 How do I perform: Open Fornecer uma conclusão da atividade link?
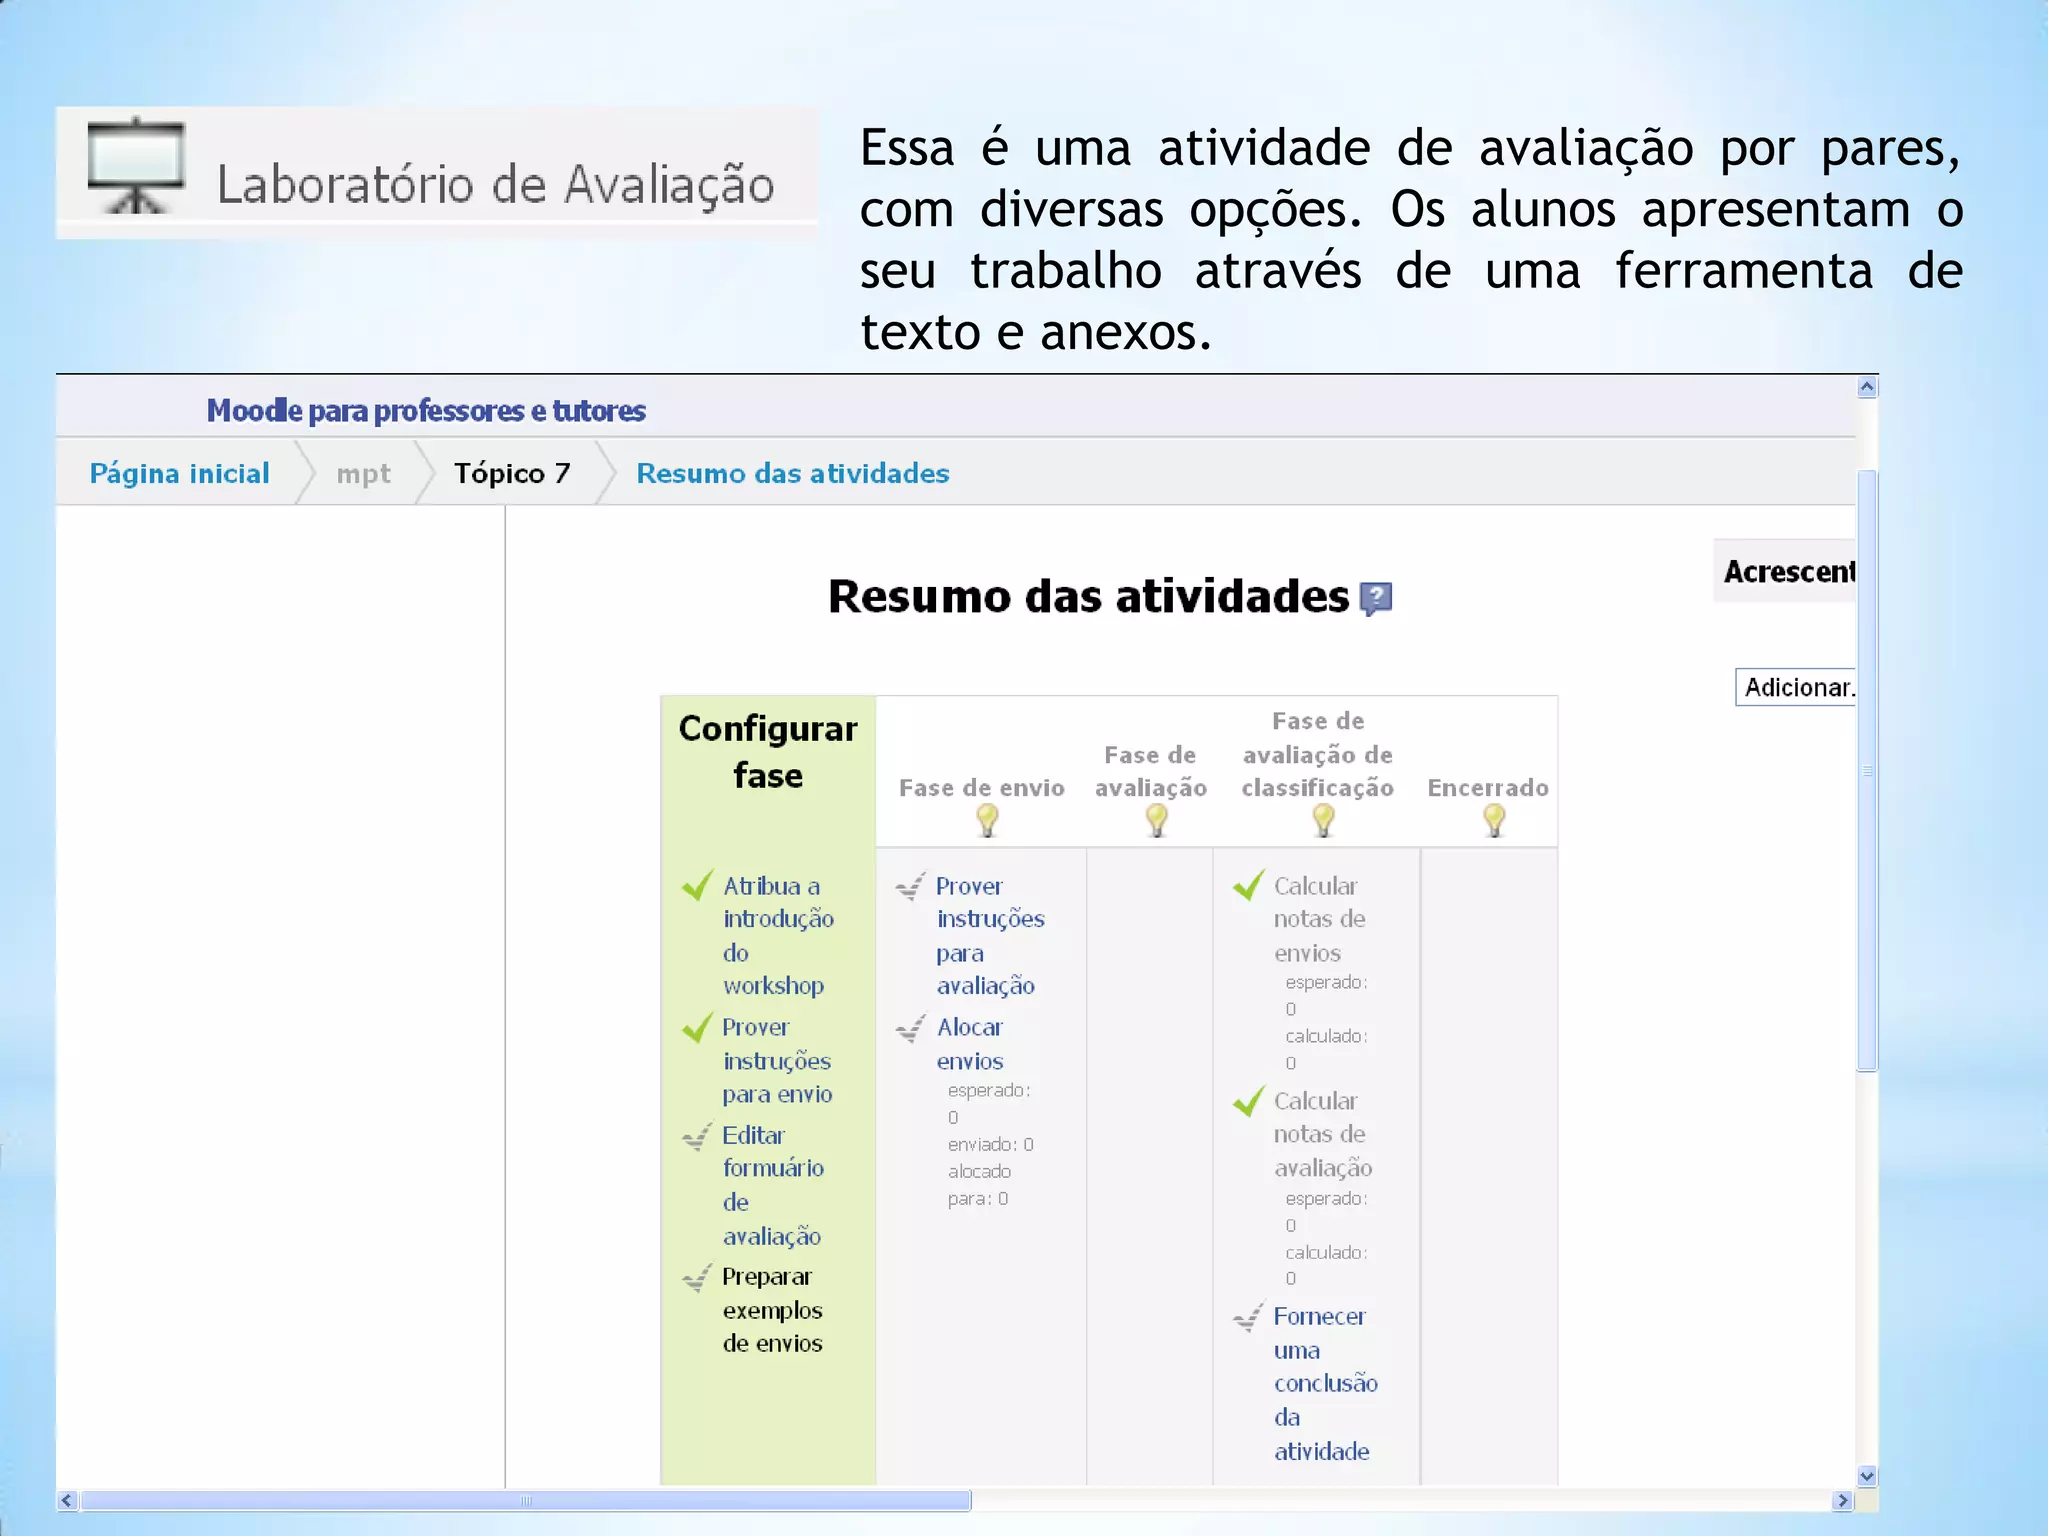click(x=1325, y=1383)
